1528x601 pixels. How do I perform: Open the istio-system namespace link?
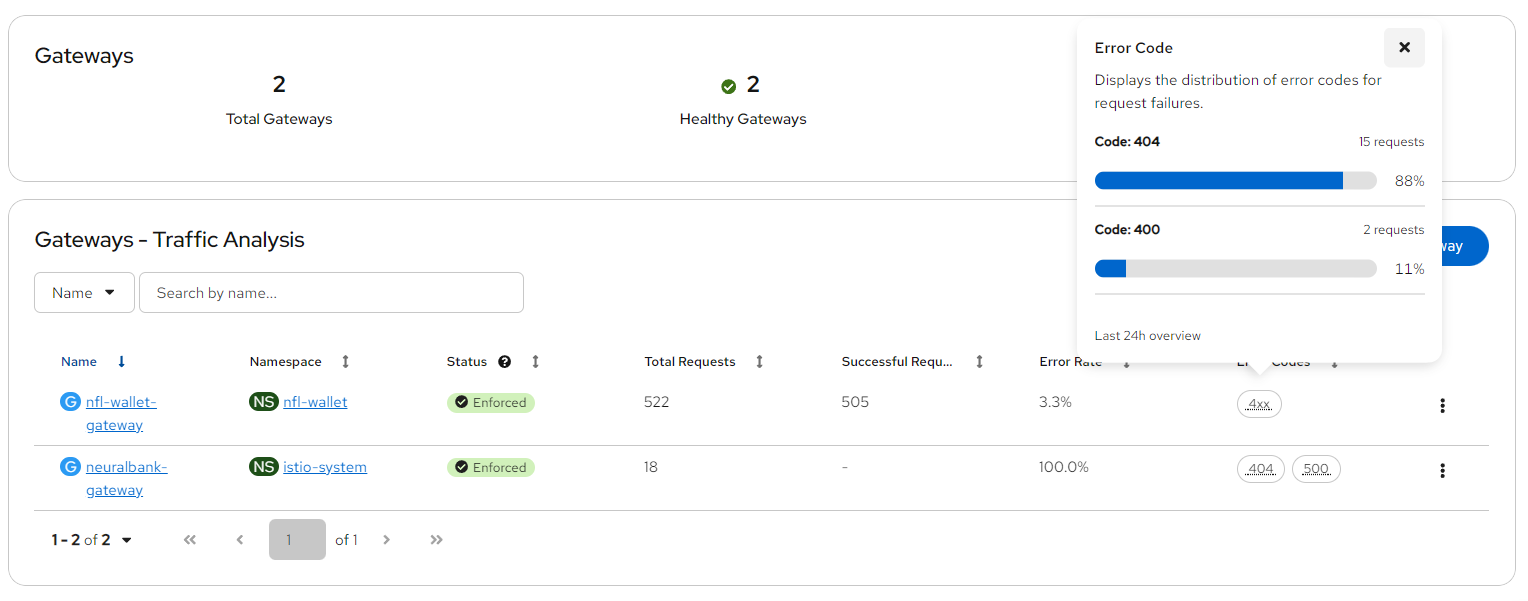click(x=324, y=467)
